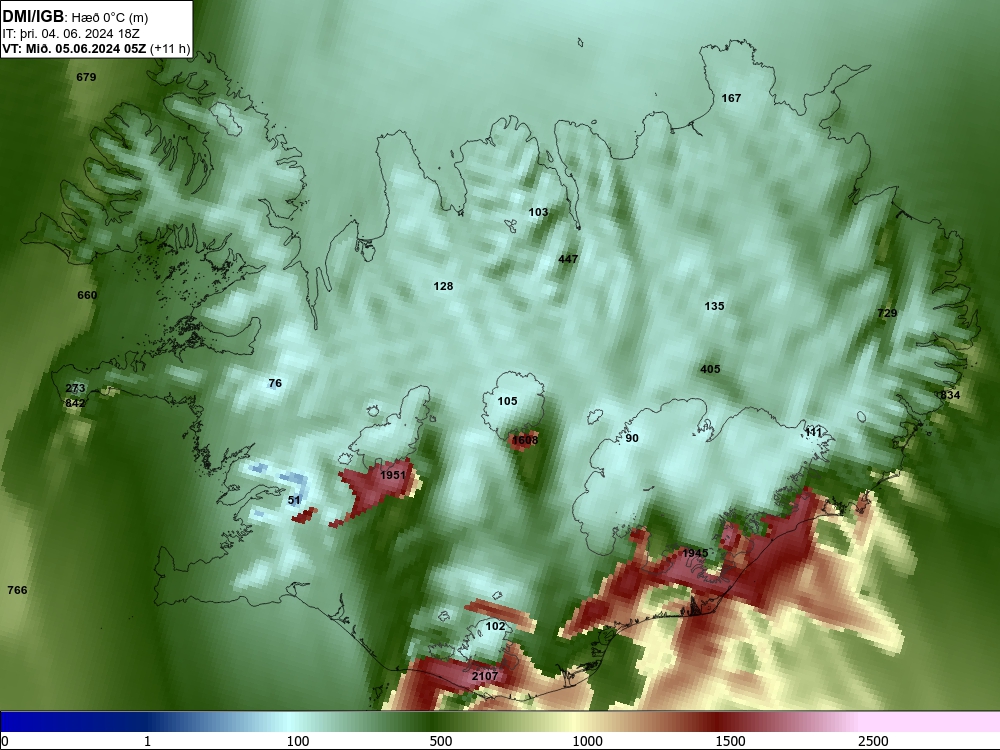This screenshot has height=750, width=1000.
Task: Select the 2107 value on the south coast
Action: point(485,676)
